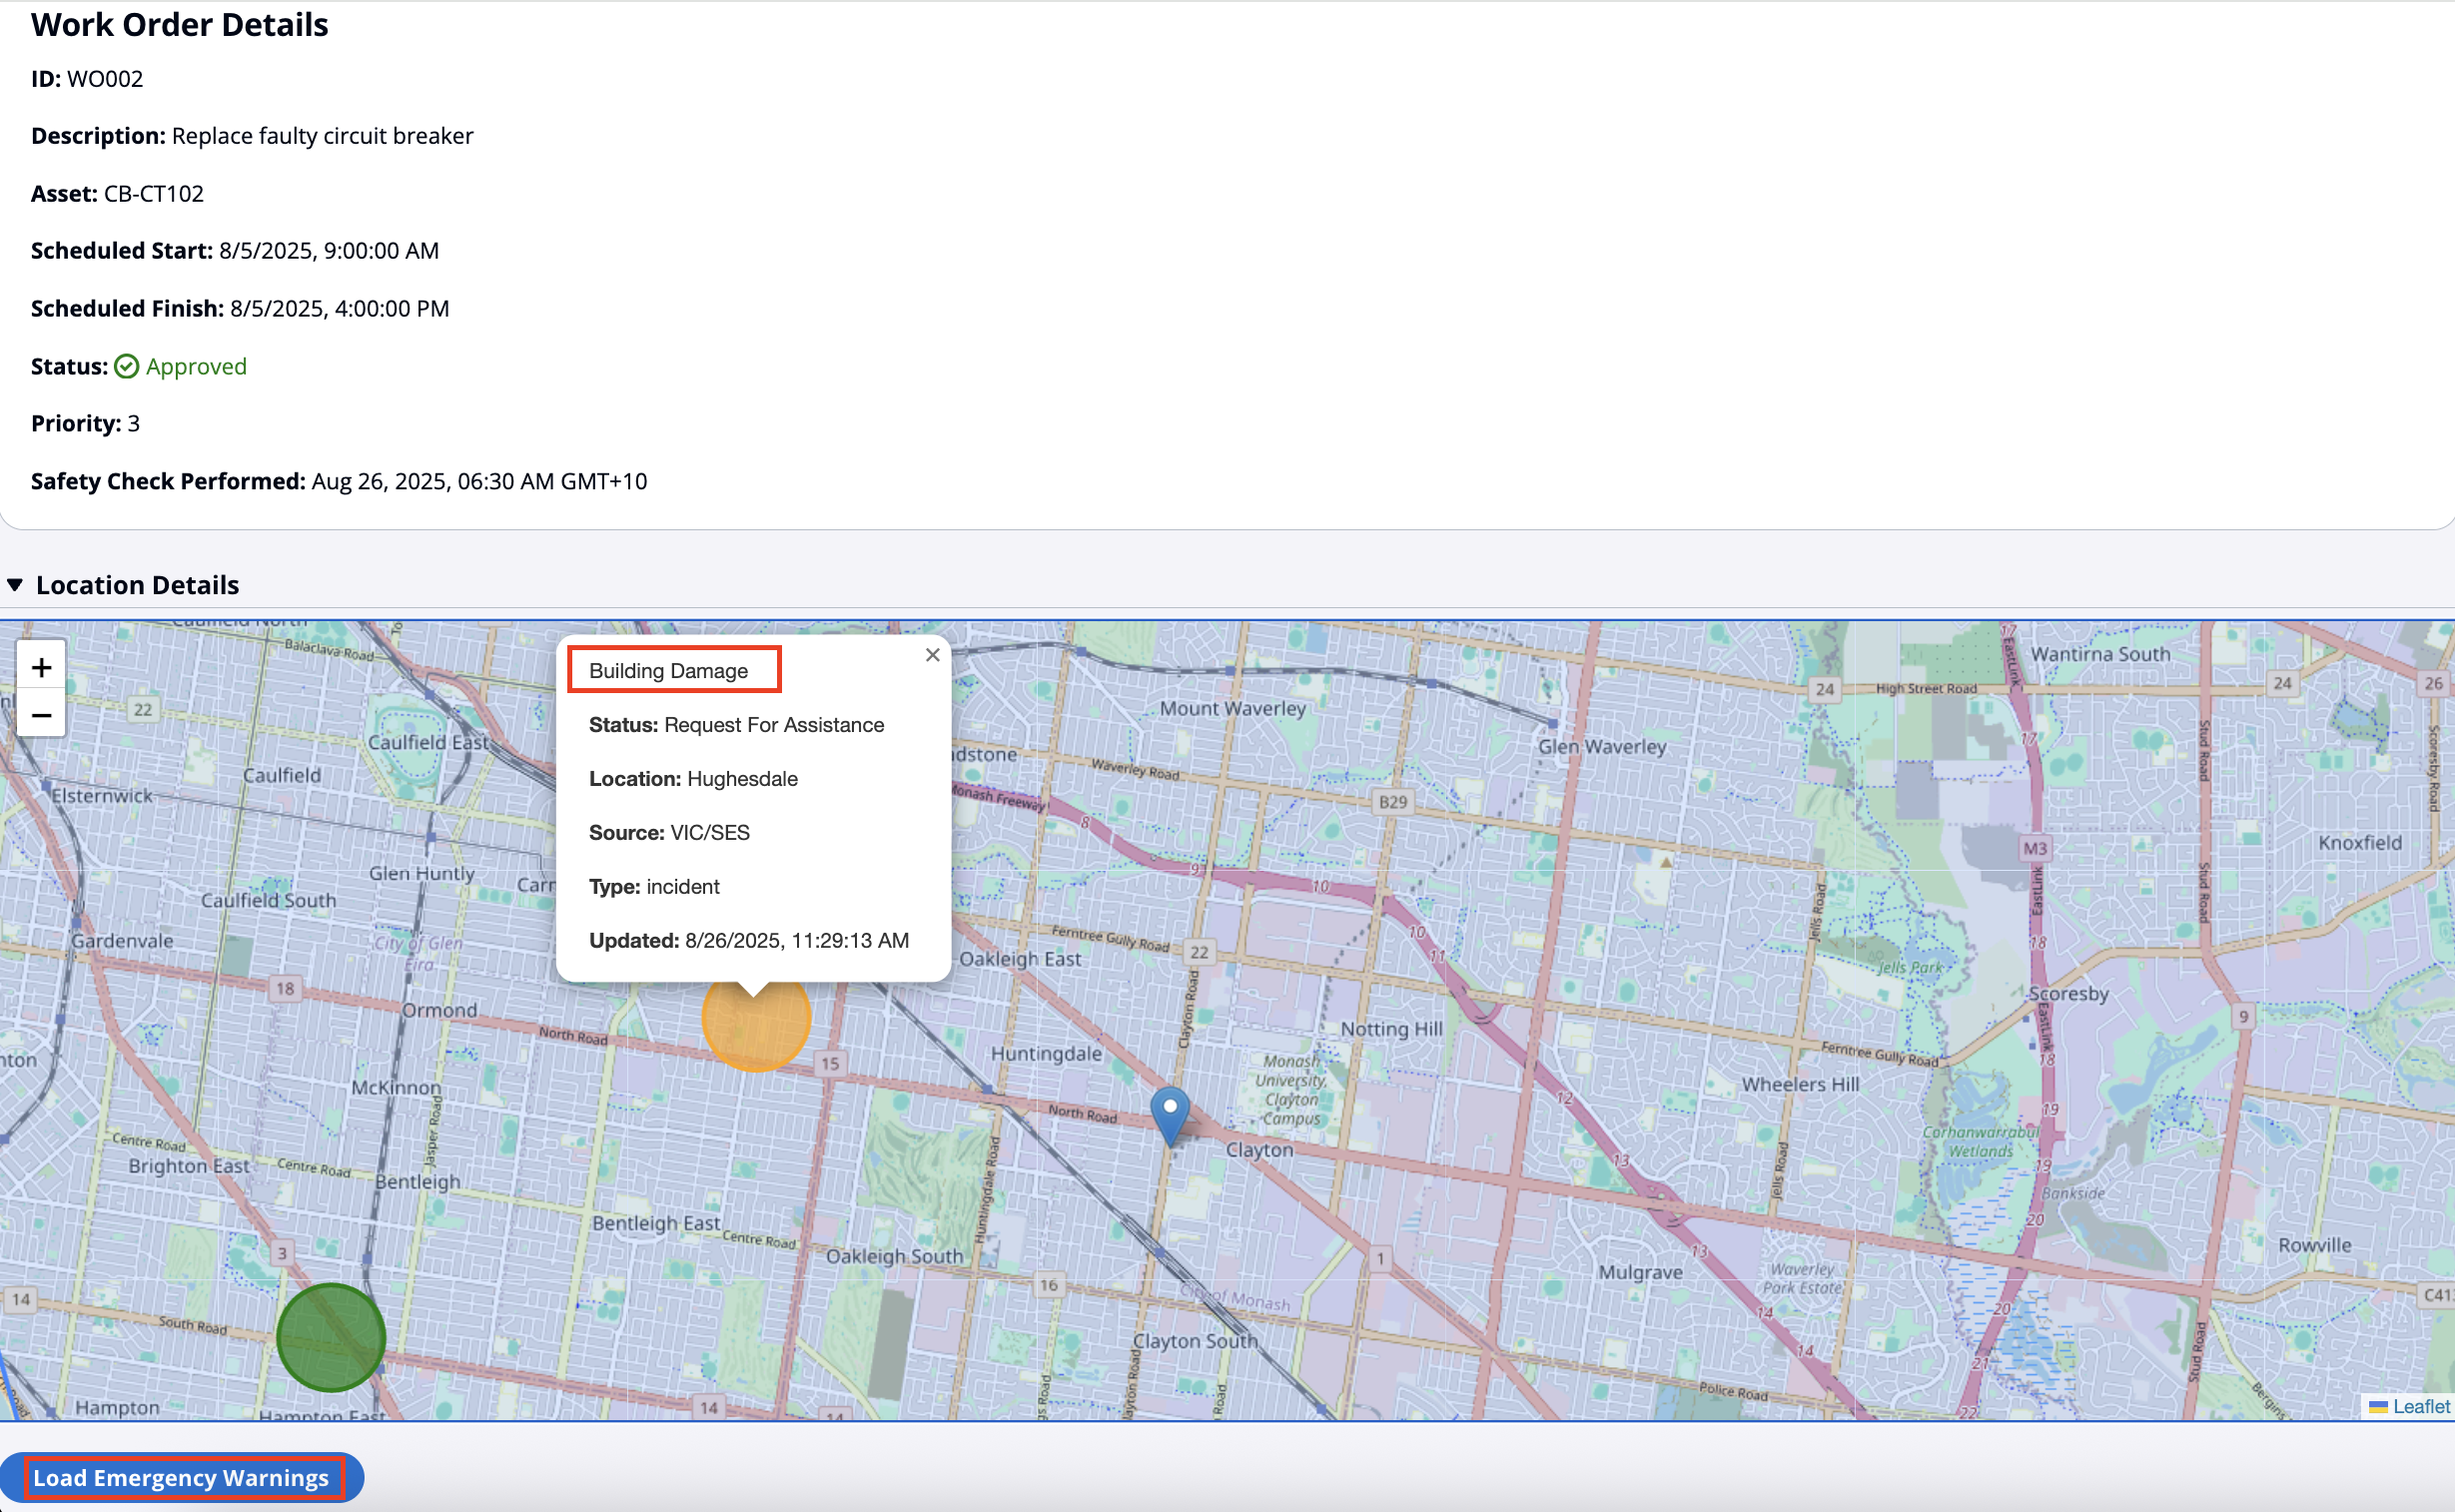Click the M3 highway shield on the map

tap(2034, 849)
